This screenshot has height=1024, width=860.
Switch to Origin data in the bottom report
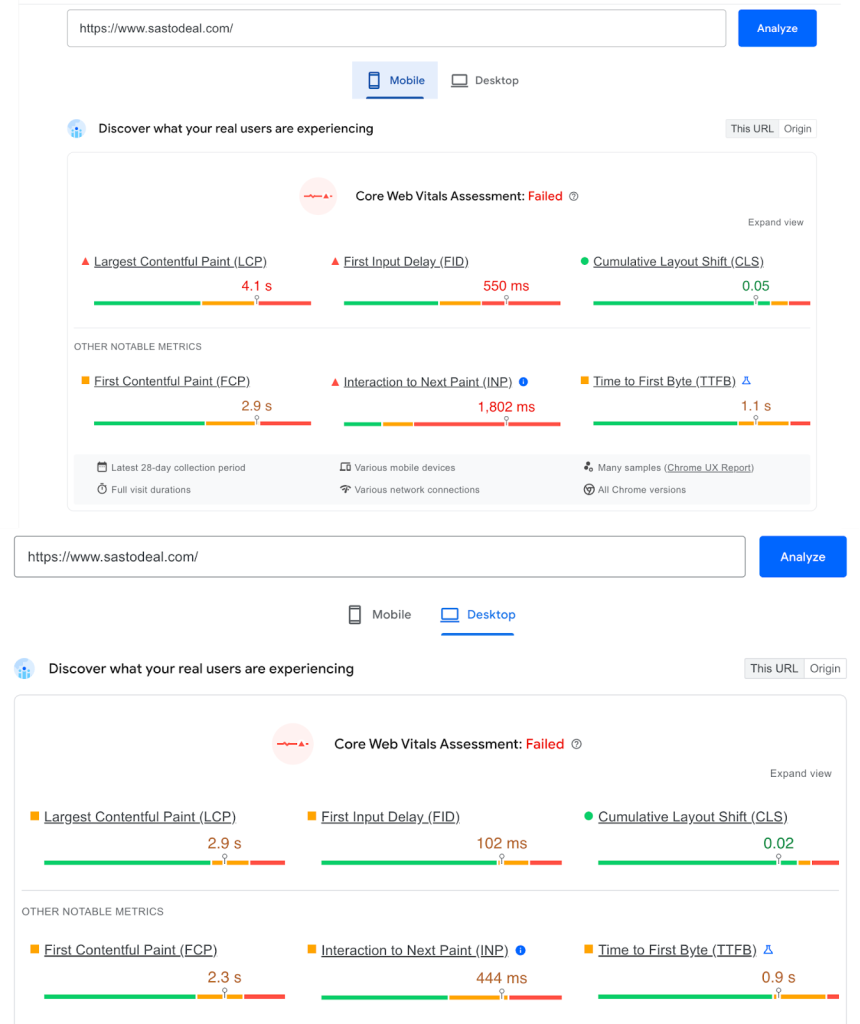tap(825, 669)
